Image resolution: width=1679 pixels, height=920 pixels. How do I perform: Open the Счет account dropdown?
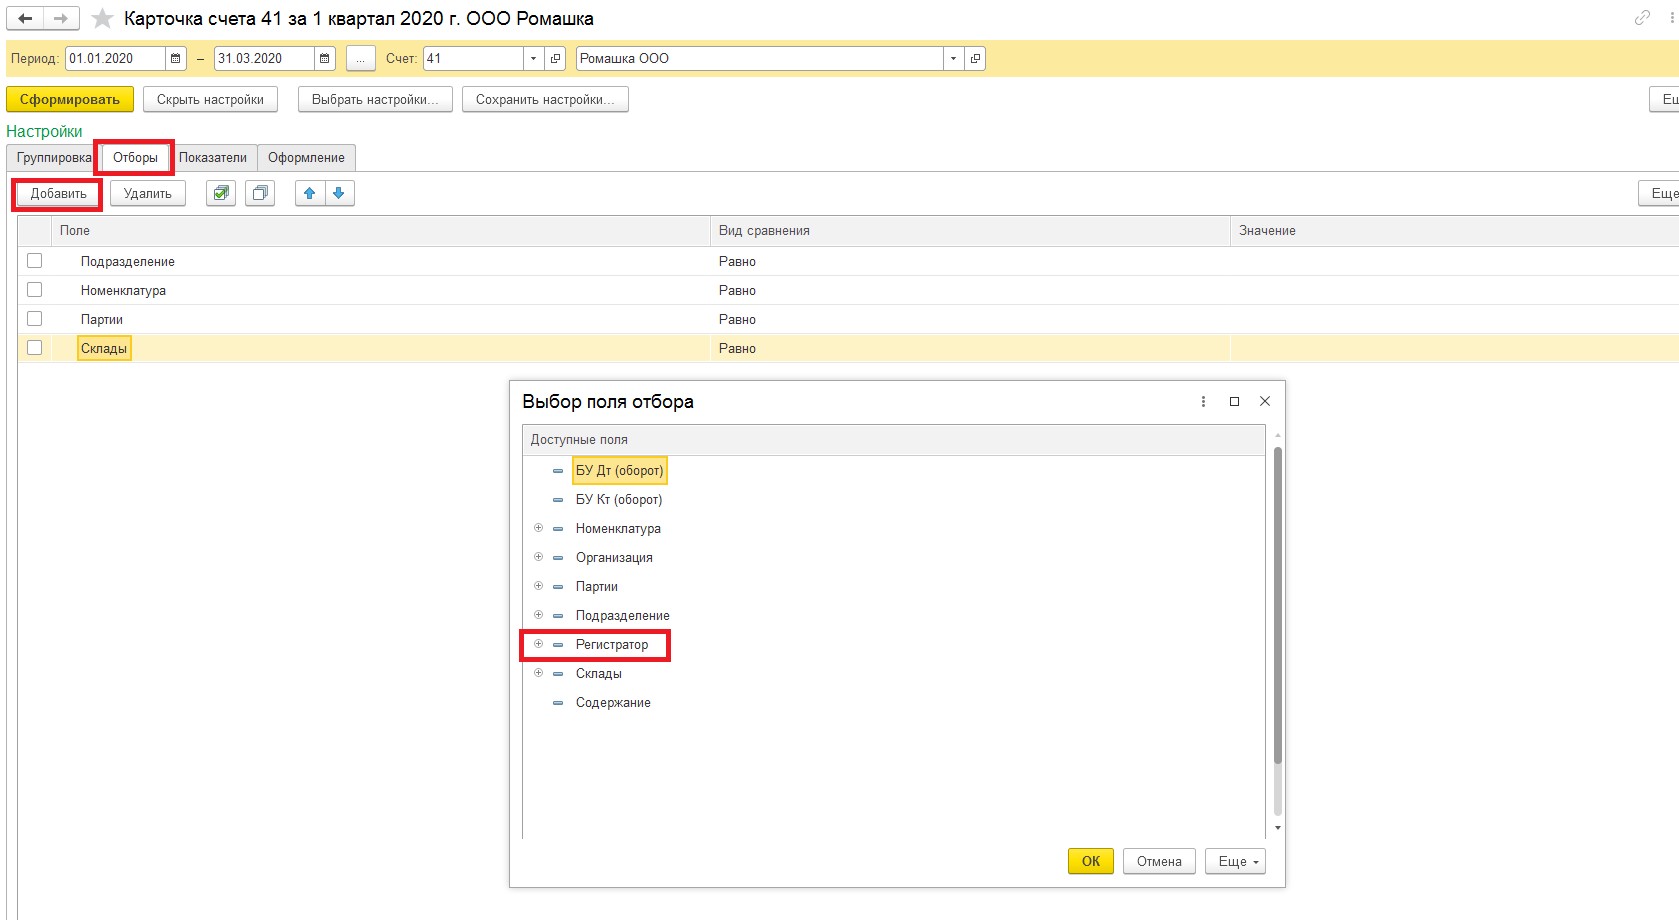click(534, 58)
